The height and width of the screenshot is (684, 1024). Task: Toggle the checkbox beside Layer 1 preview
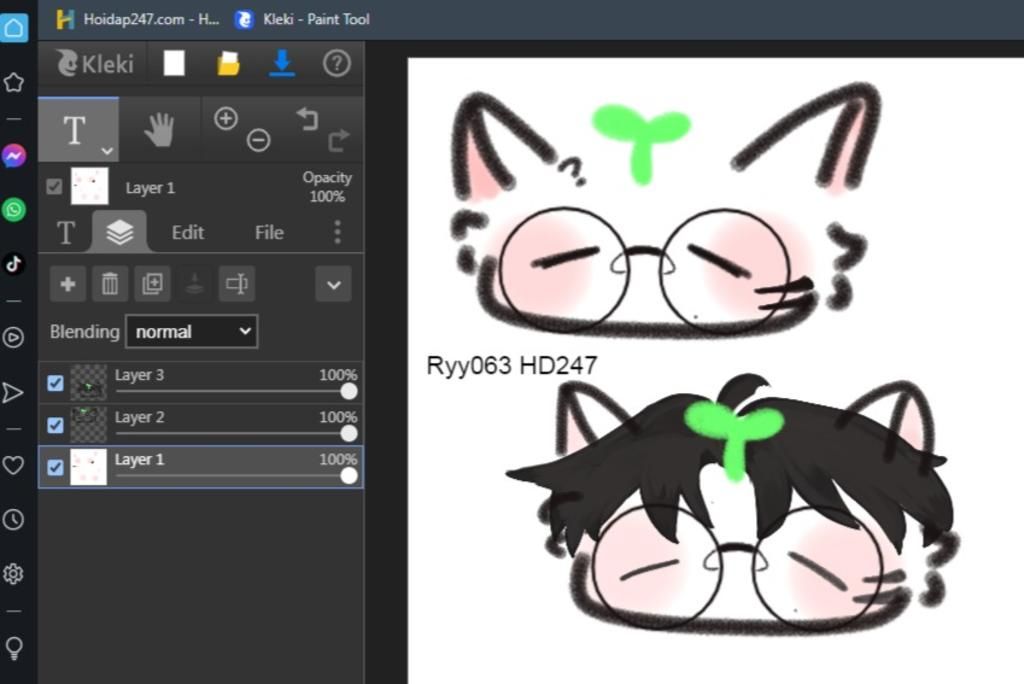pyautogui.click(x=54, y=187)
